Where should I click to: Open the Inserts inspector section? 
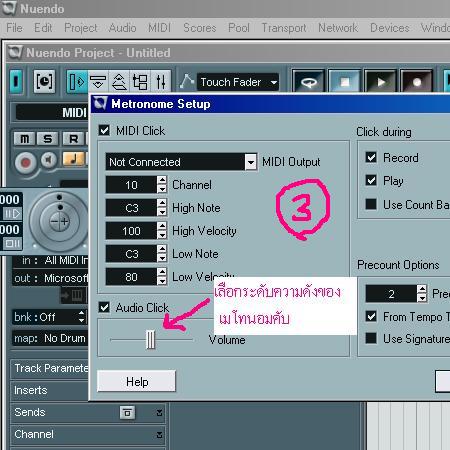point(50,390)
